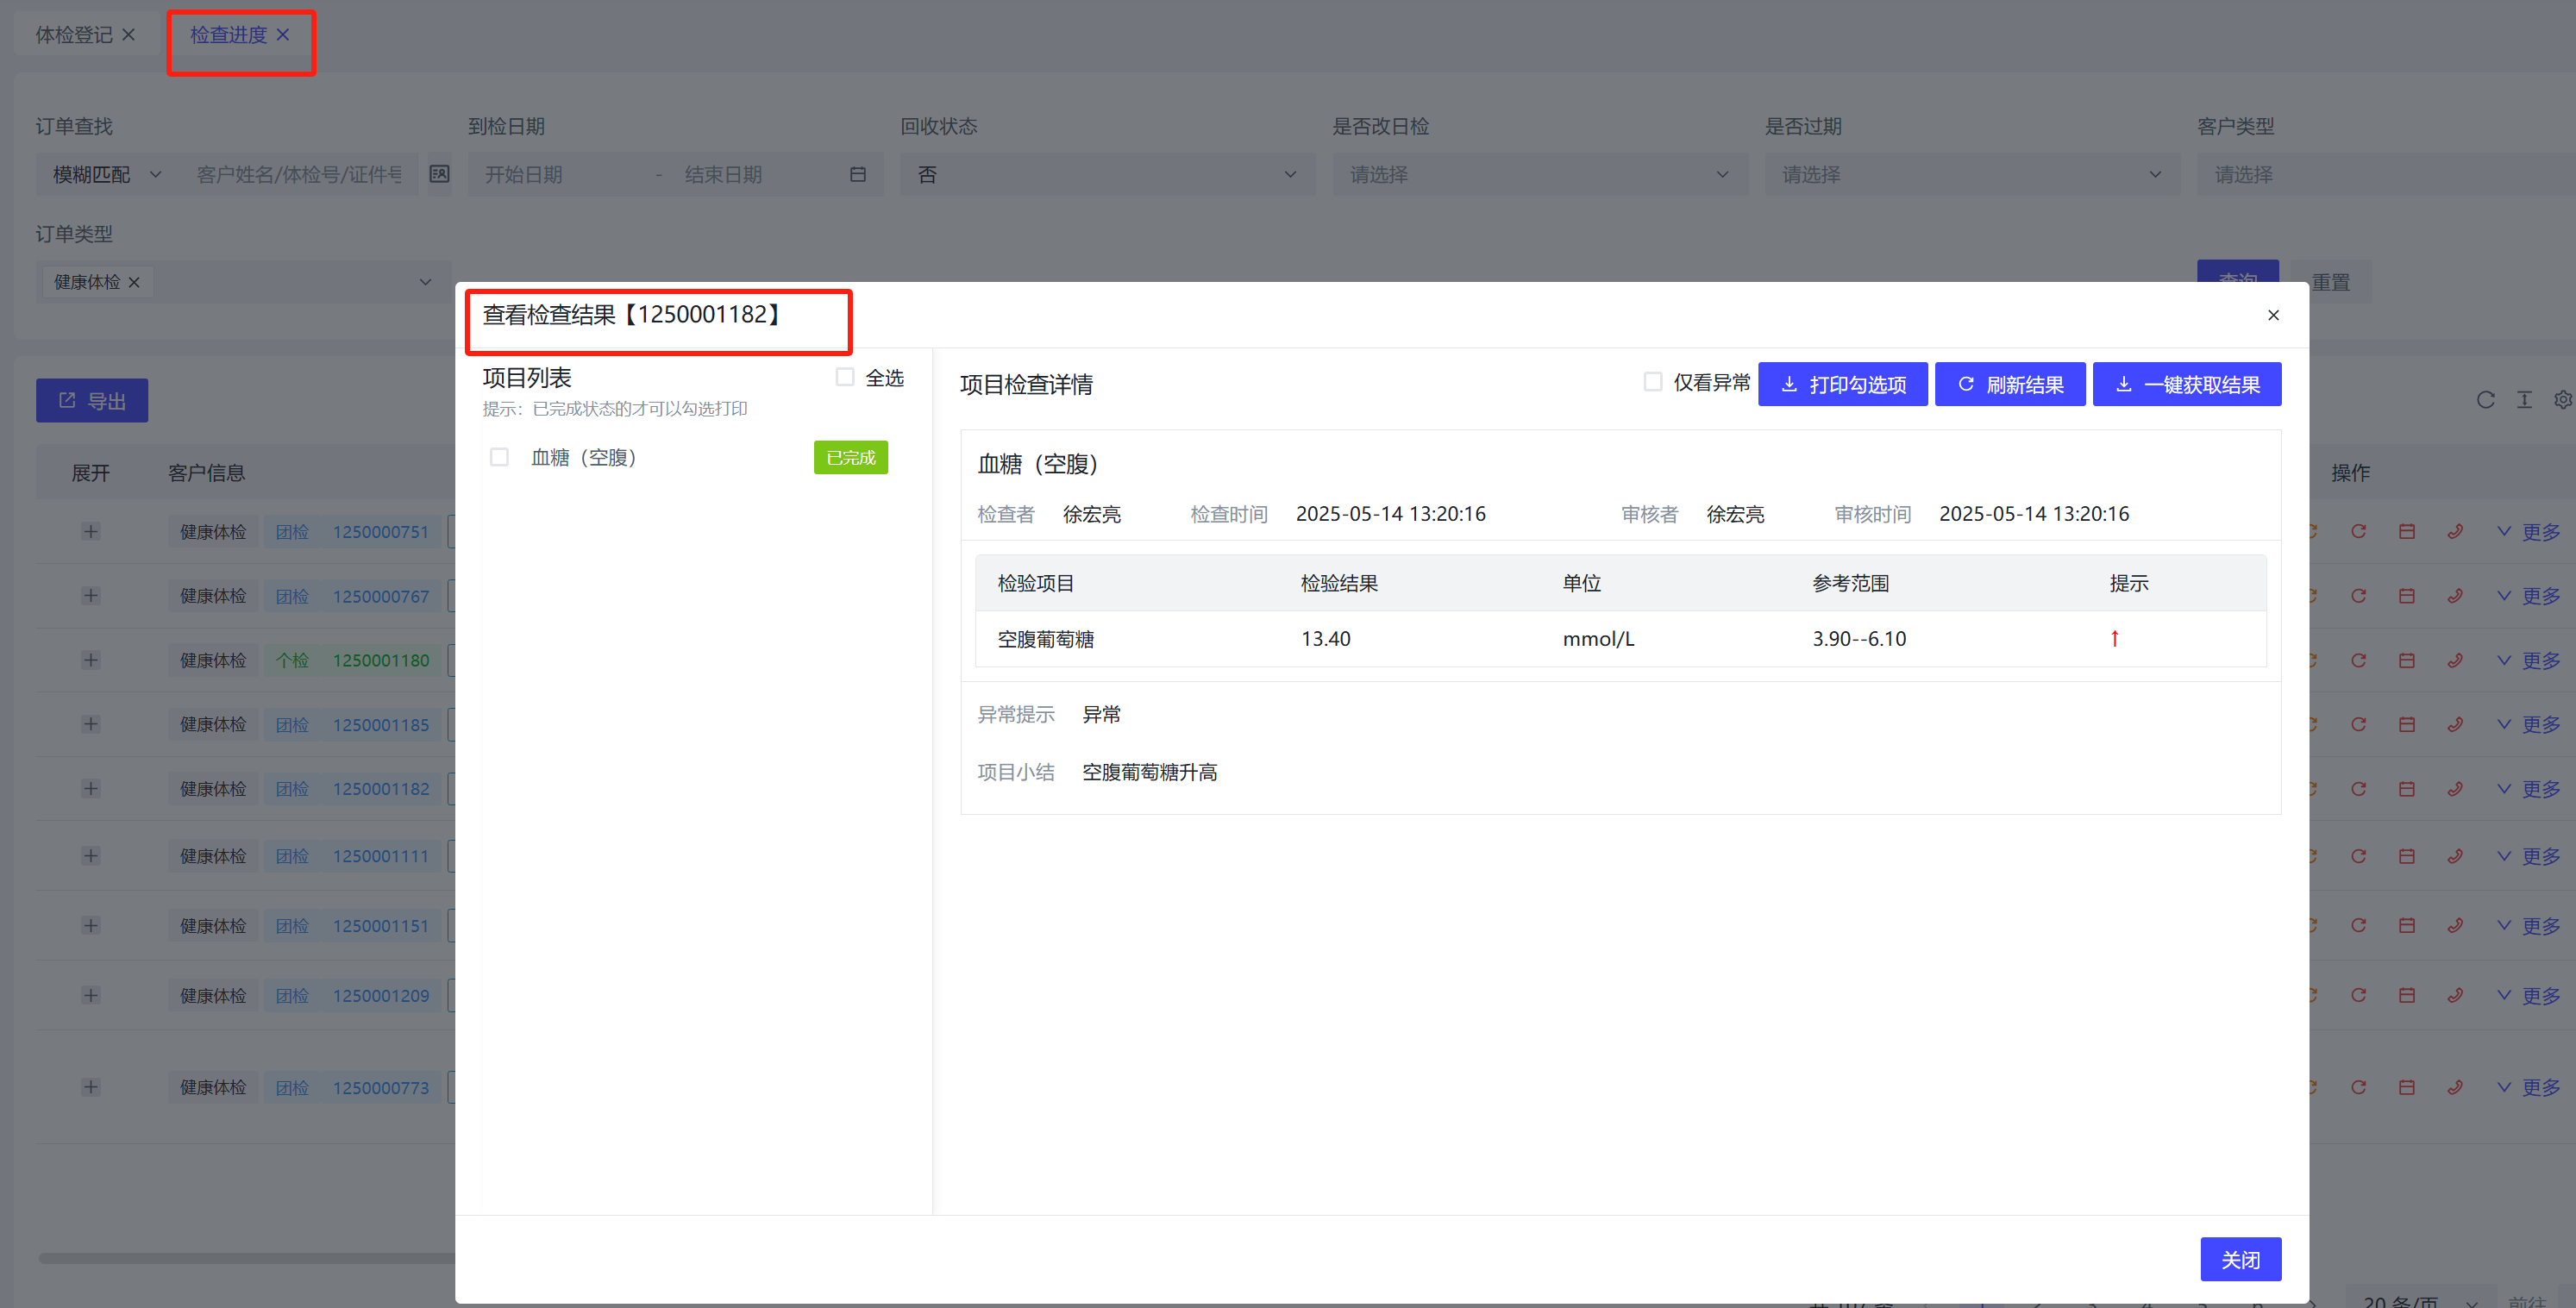Click the phone icon in row 1250000751
Image resolution: width=2576 pixels, height=1308 pixels.
(2455, 531)
